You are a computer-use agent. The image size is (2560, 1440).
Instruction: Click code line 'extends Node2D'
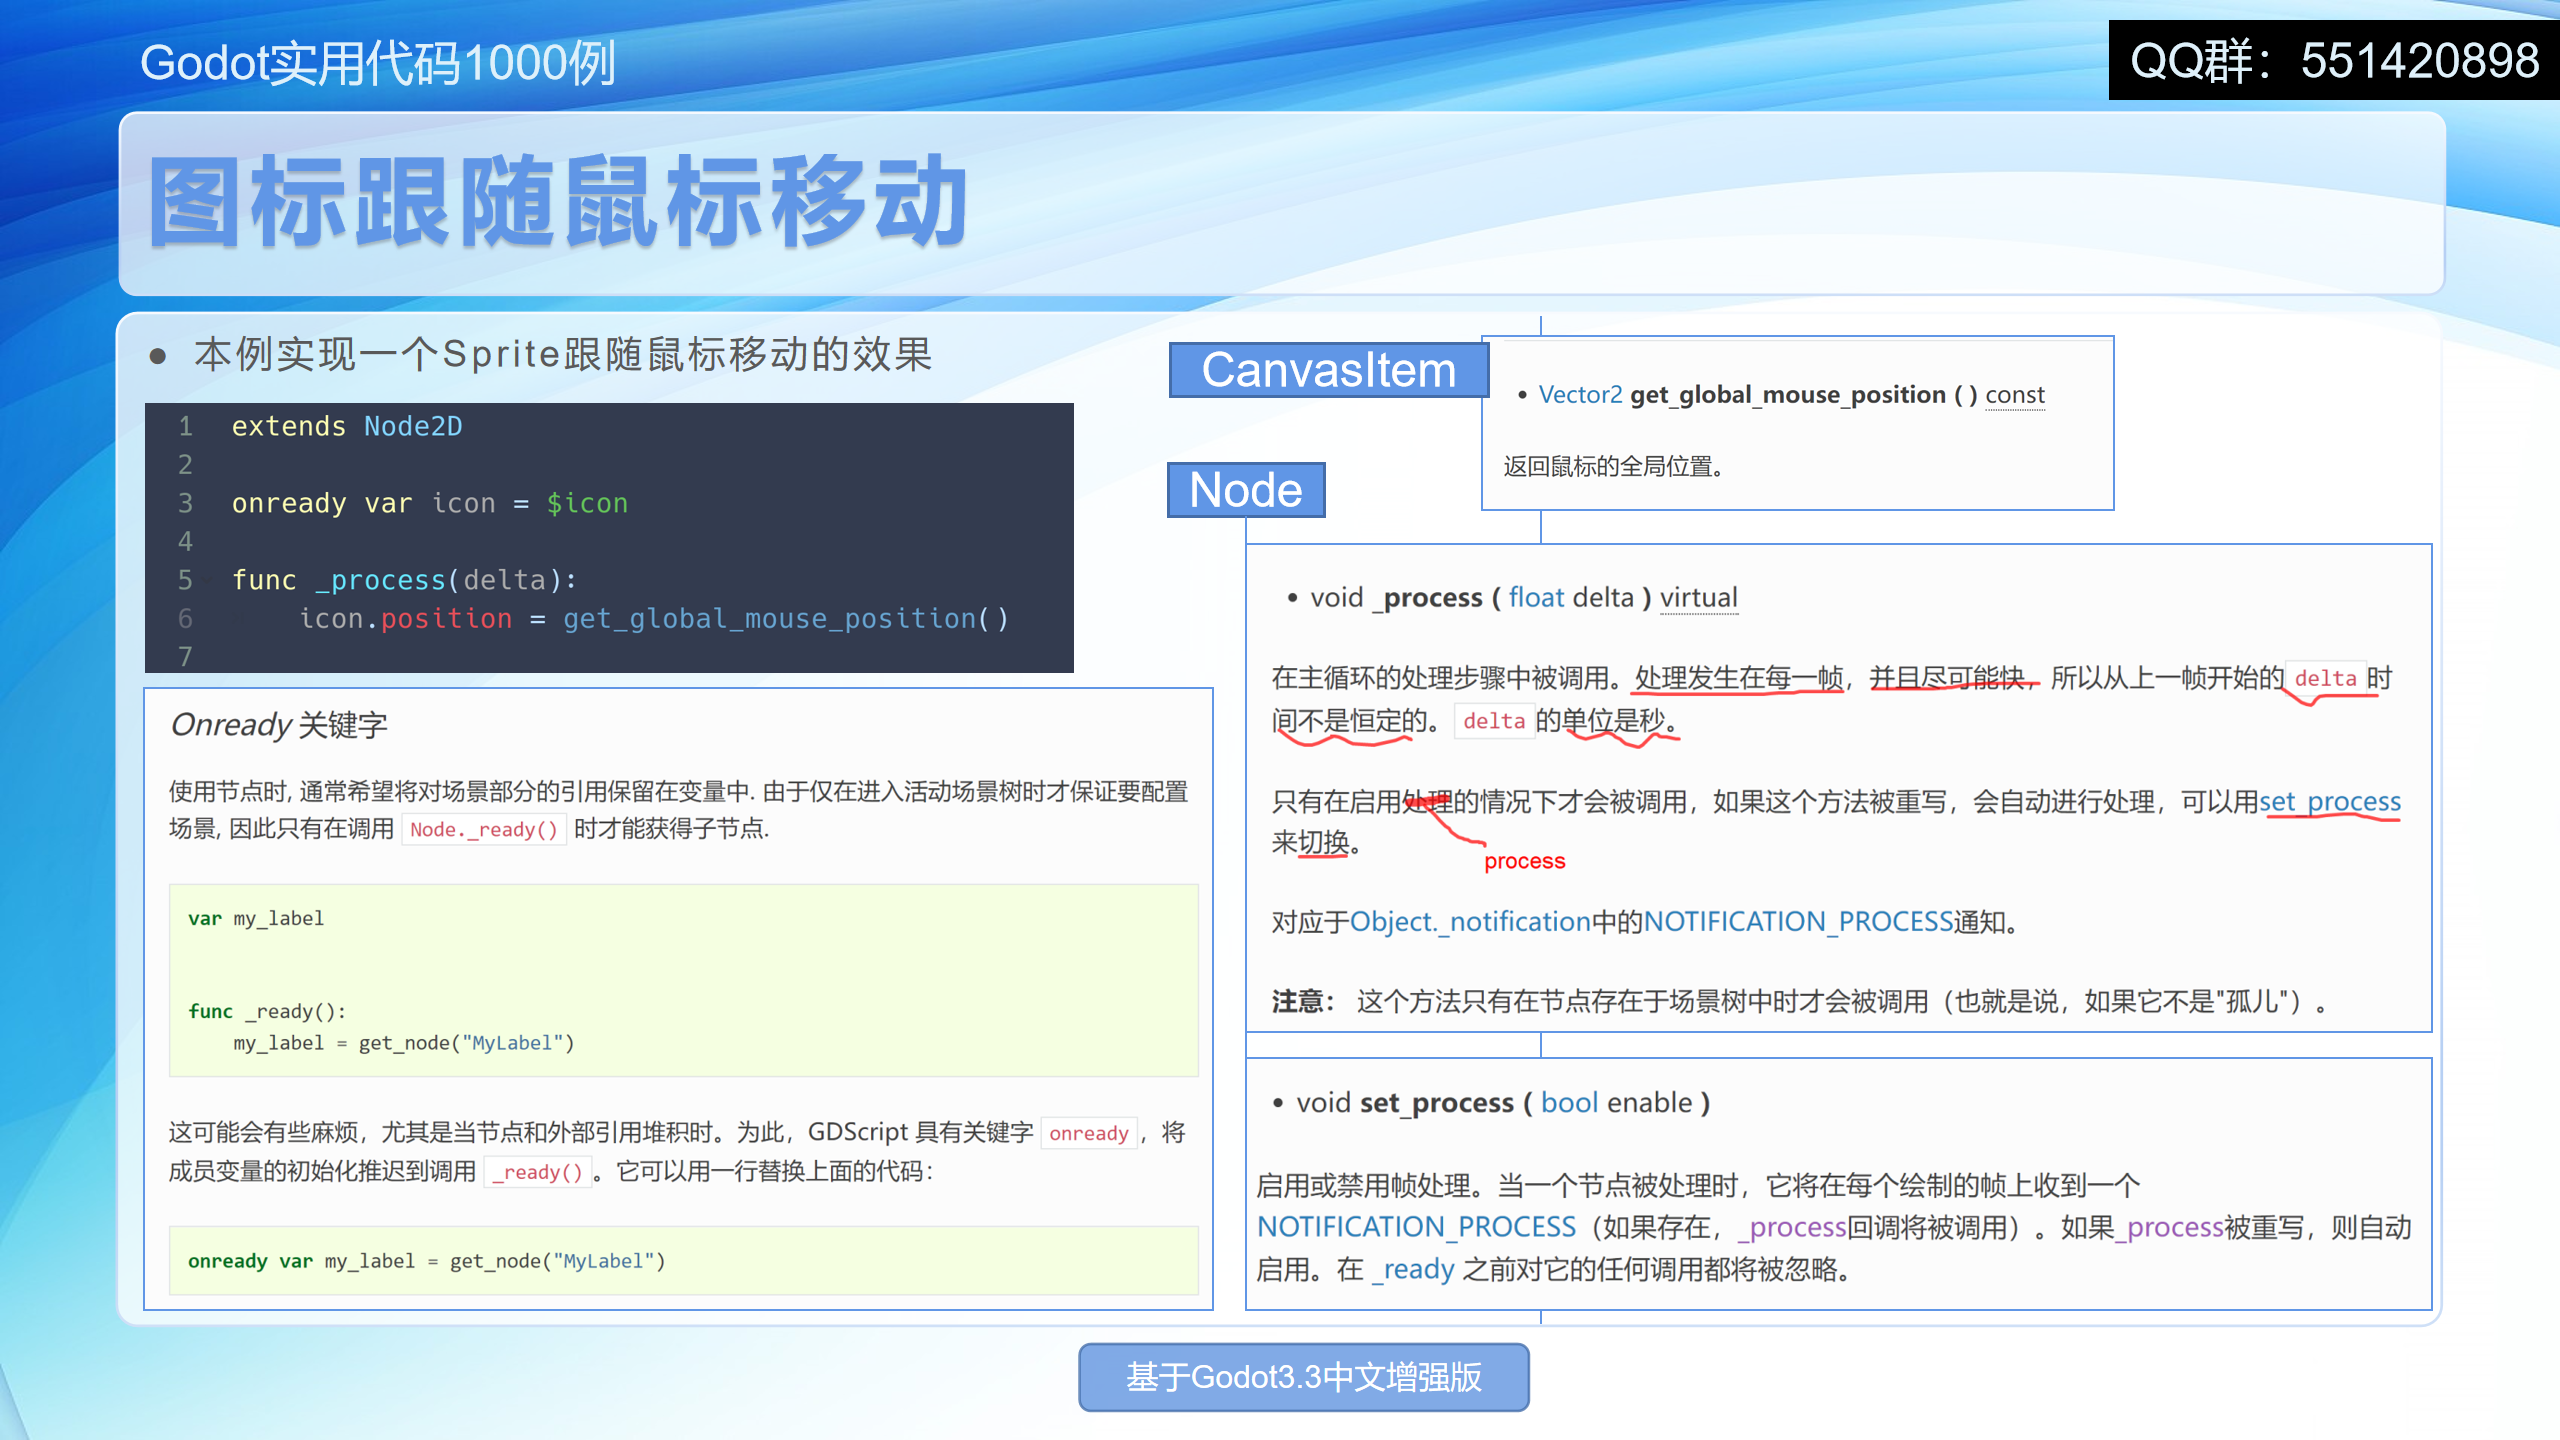[x=347, y=426]
